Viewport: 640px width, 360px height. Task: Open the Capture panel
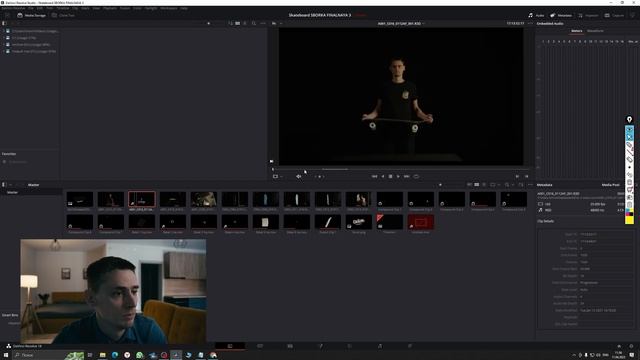point(614,15)
